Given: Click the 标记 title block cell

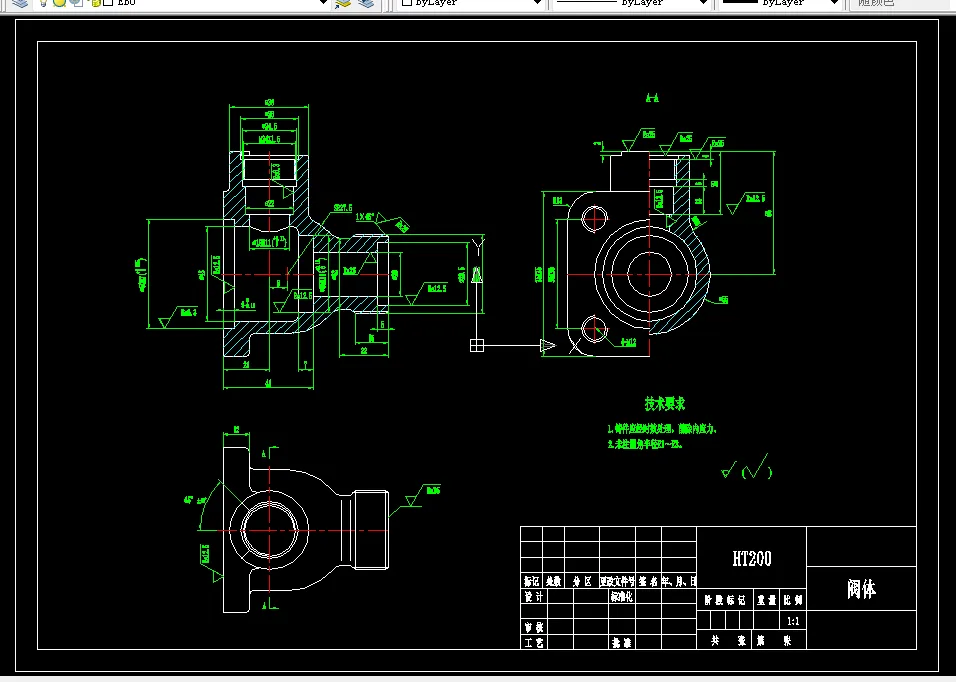Looking at the screenshot, I should click(532, 581).
